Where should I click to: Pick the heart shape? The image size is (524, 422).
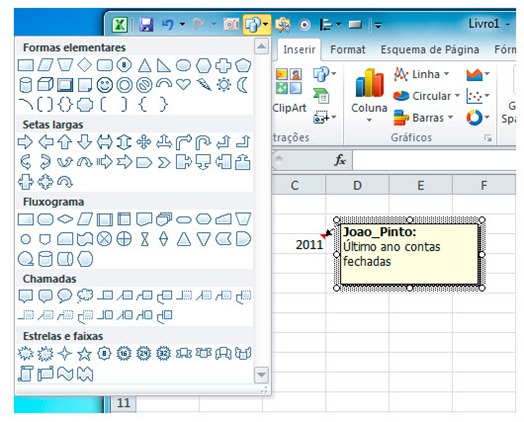[183, 84]
